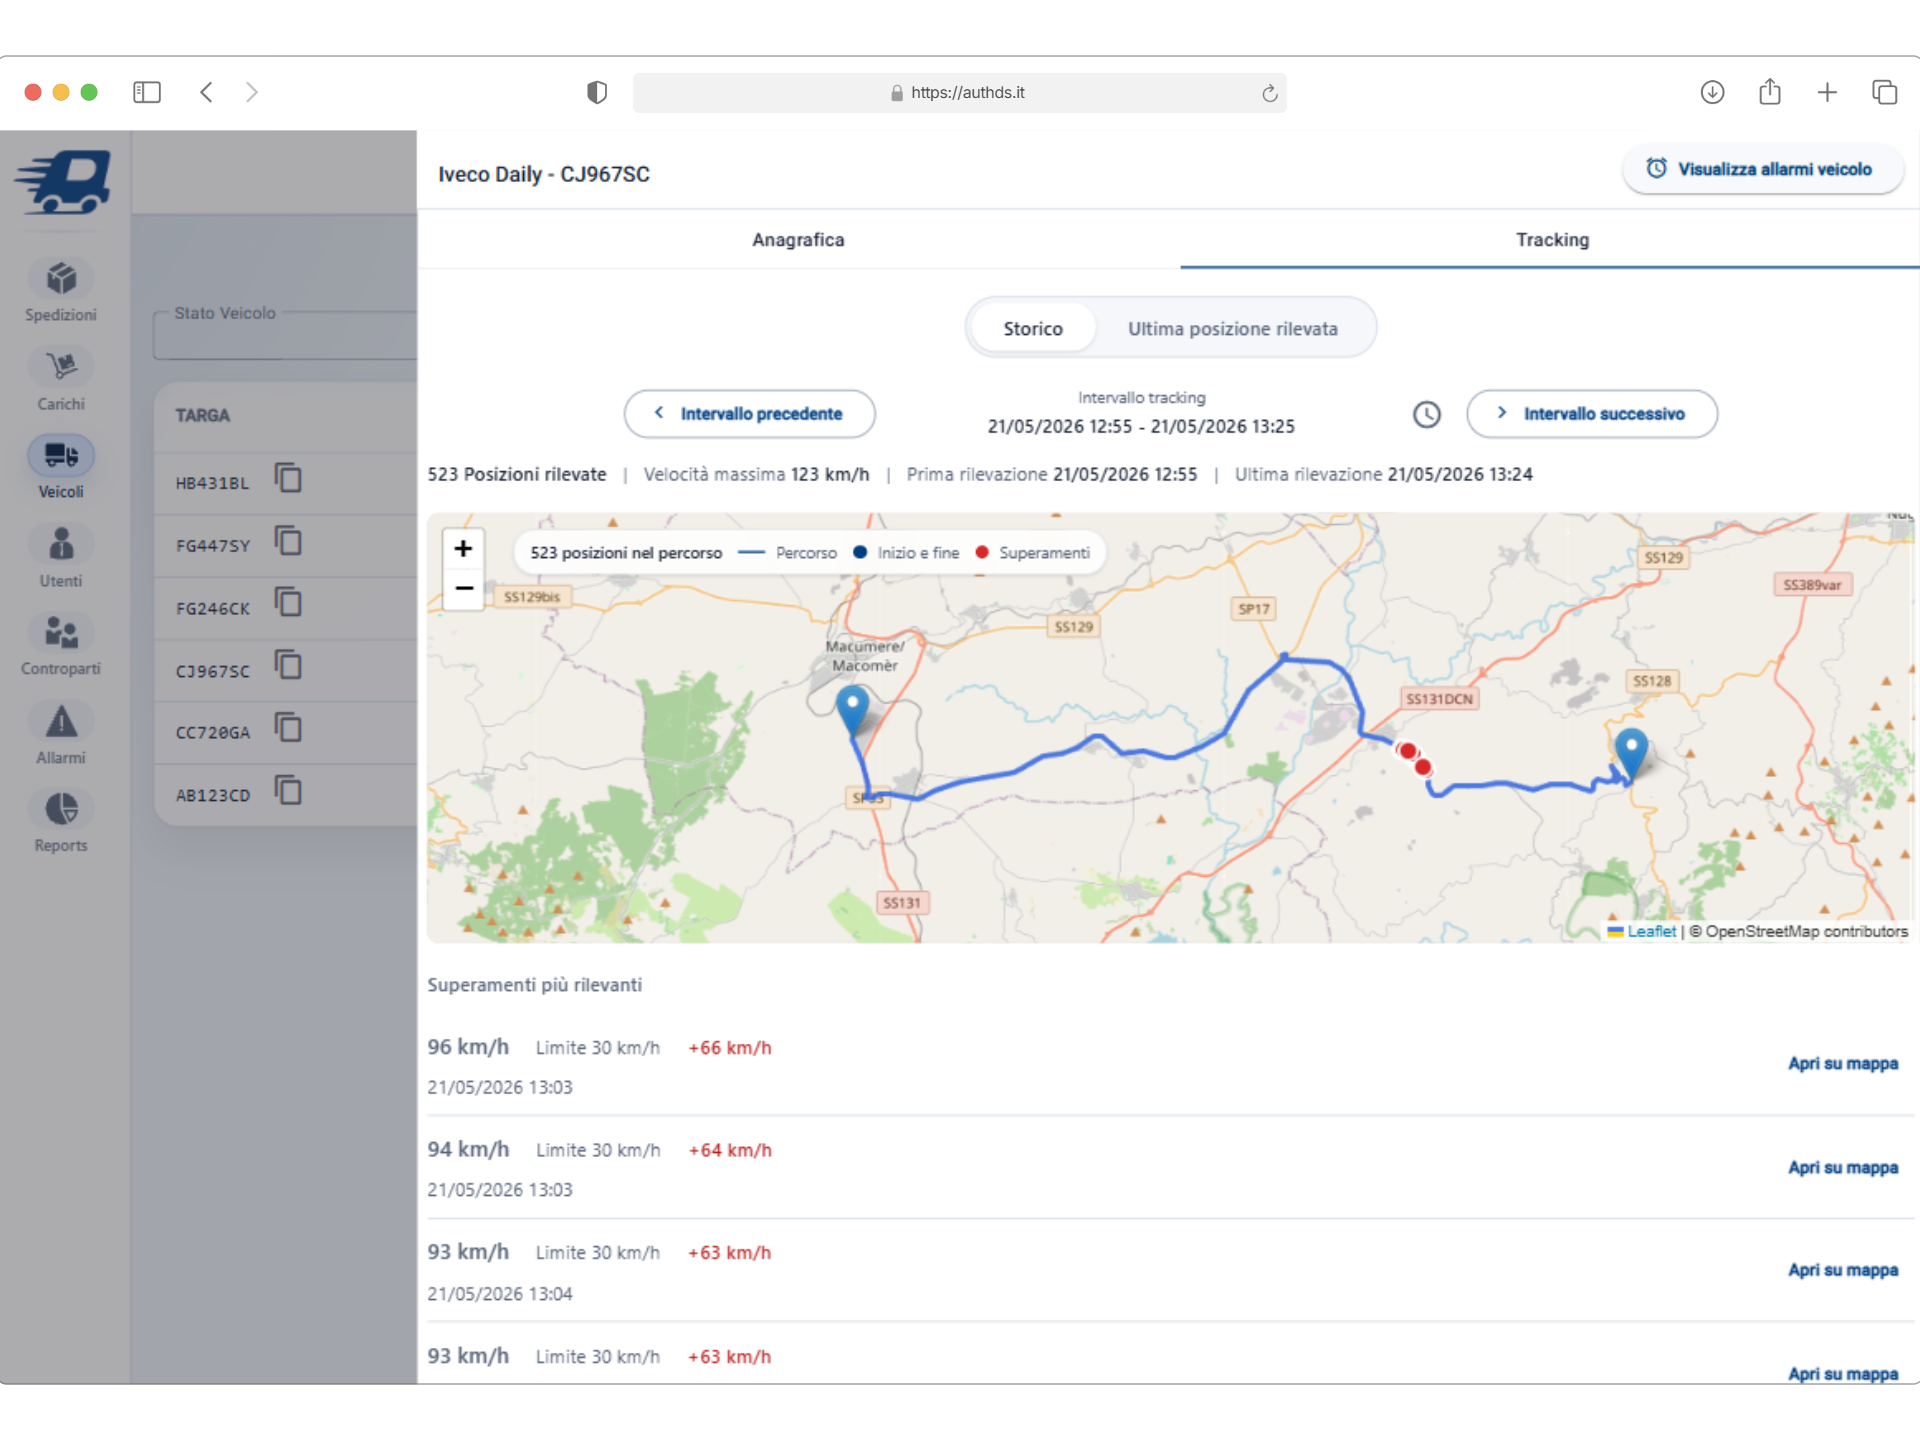Open Allarmi warning icon
1920x1440 pixels.
pos(61,721)
